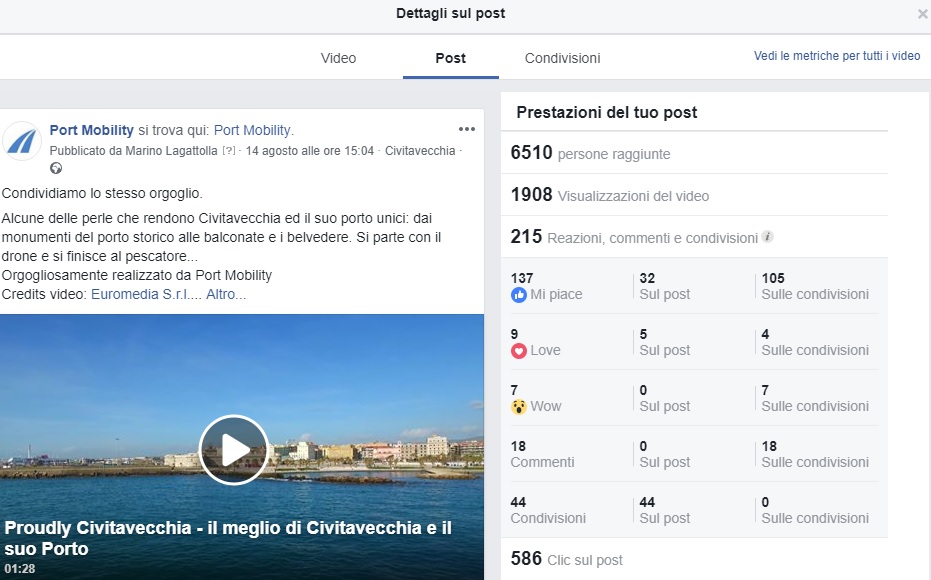The height and width of the screenshot is (580, 931).
Task: Open Vedi le metriche per tutti i video
Action: click(x=837, y=56)
